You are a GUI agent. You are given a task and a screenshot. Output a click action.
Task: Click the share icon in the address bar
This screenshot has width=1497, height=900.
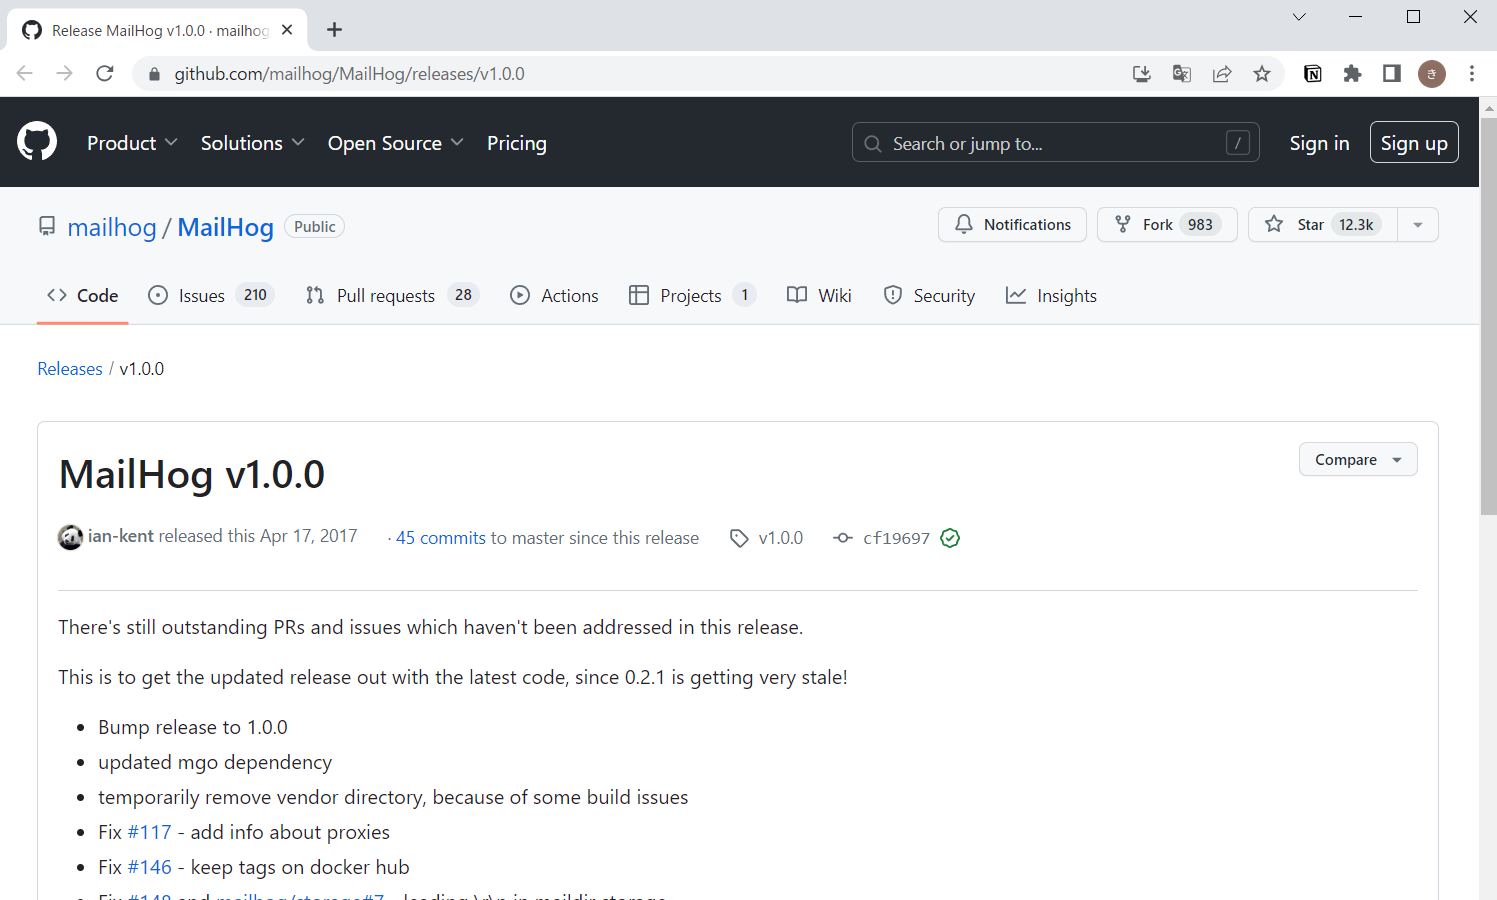pos(1222,73)
